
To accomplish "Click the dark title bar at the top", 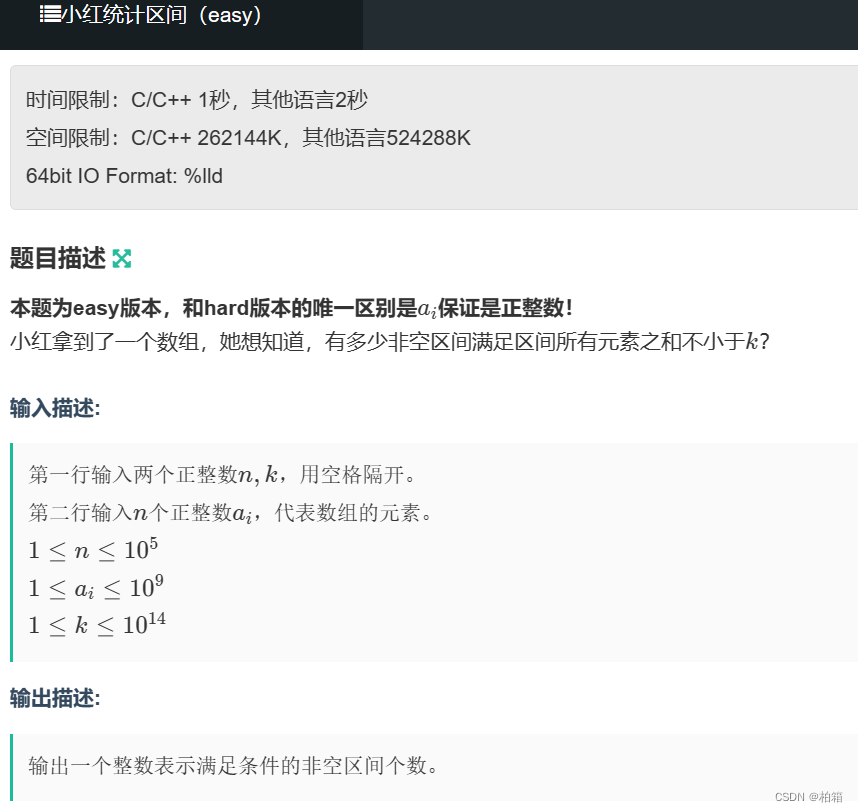I will pyautogui.click(x=429, y=24).
